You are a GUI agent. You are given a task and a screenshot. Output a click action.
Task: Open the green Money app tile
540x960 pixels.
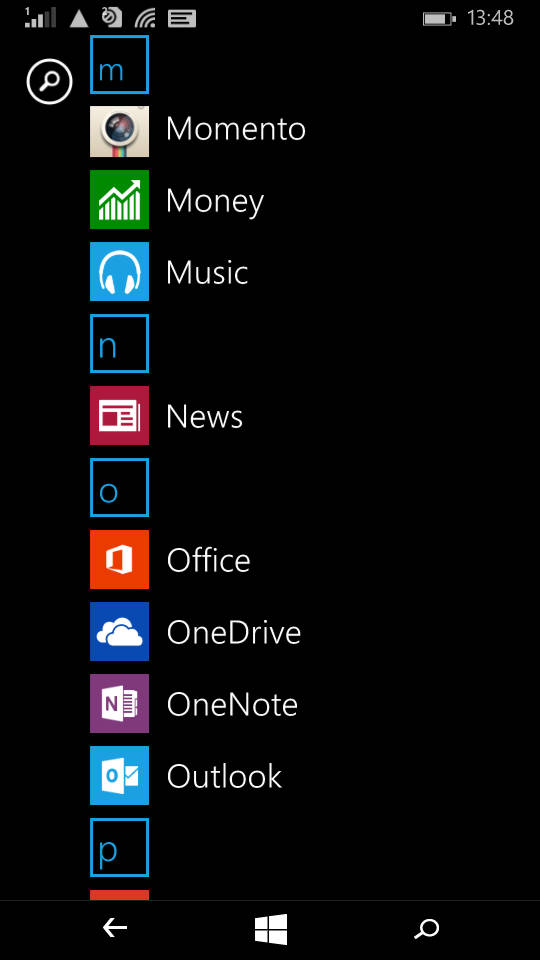coord(119,200)
